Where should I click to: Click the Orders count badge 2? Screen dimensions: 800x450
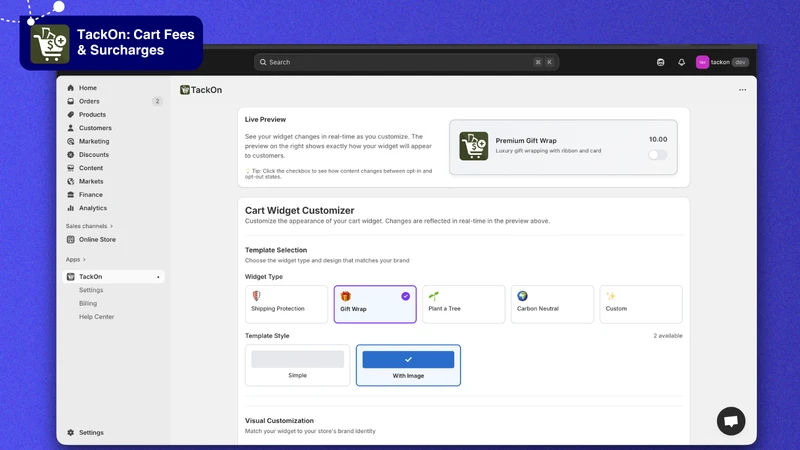pyautogui.click(x=157, y=101)
